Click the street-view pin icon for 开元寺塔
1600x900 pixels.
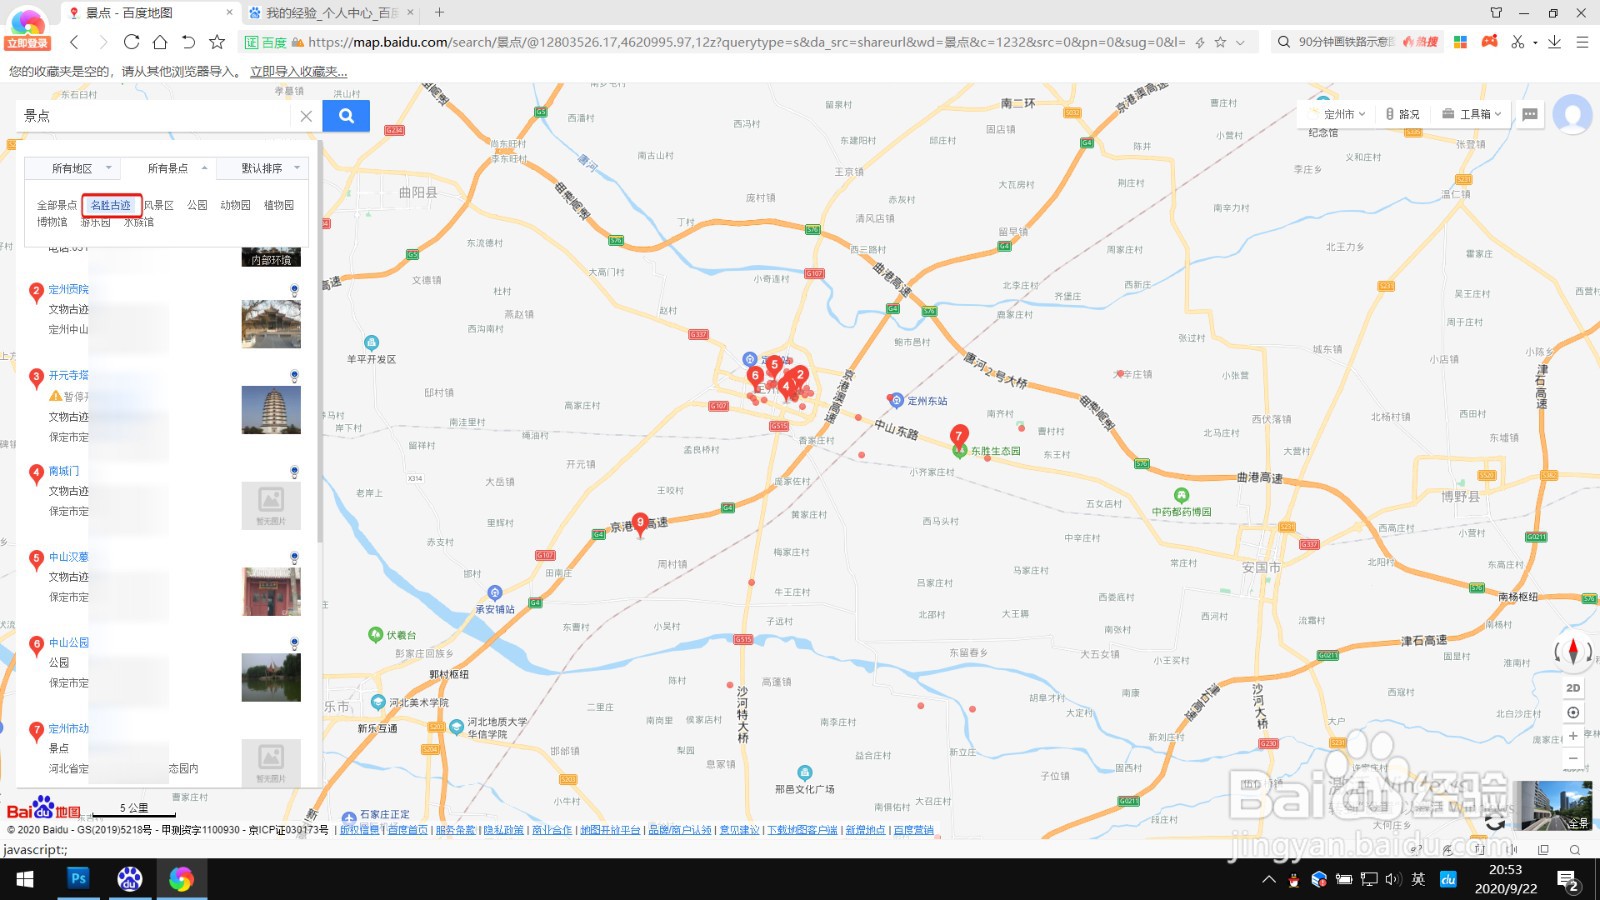(x=294, y=376)
